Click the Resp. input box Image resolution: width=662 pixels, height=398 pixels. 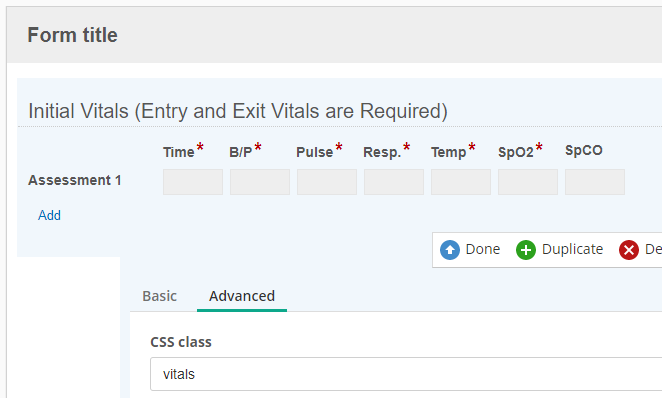394,182
